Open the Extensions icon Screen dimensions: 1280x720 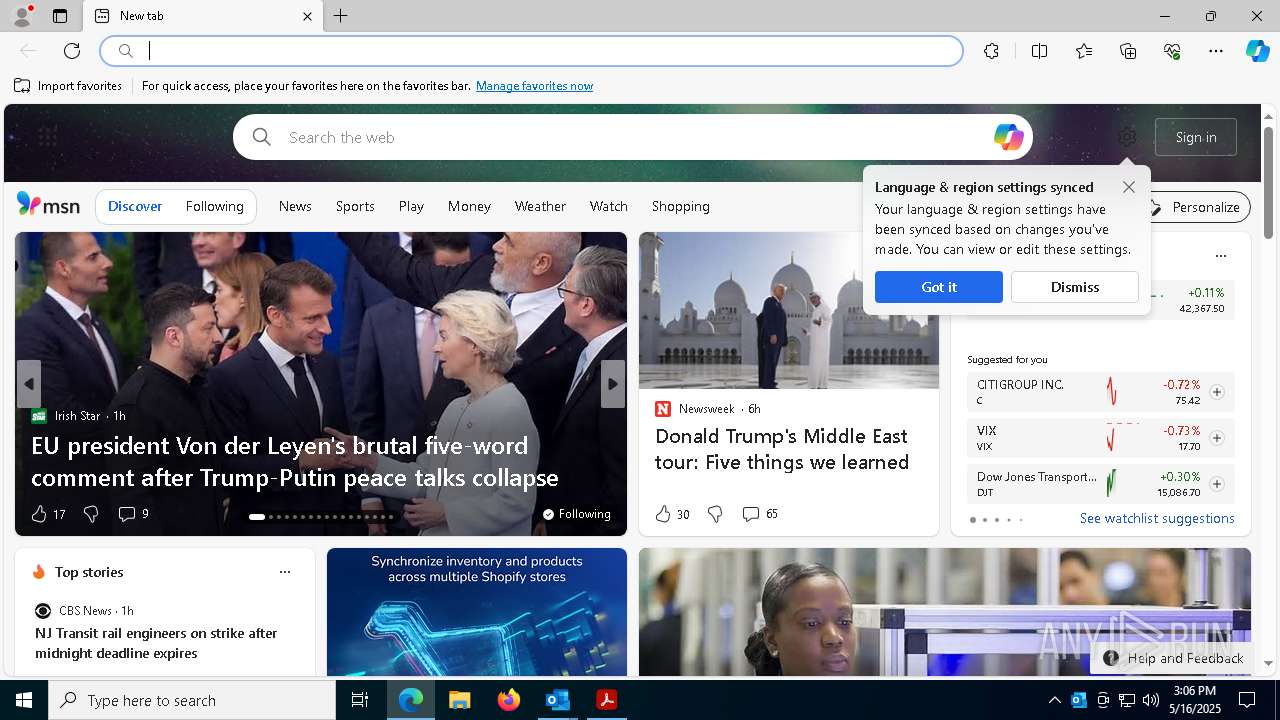pyautogui.click(x=991, y=51)
